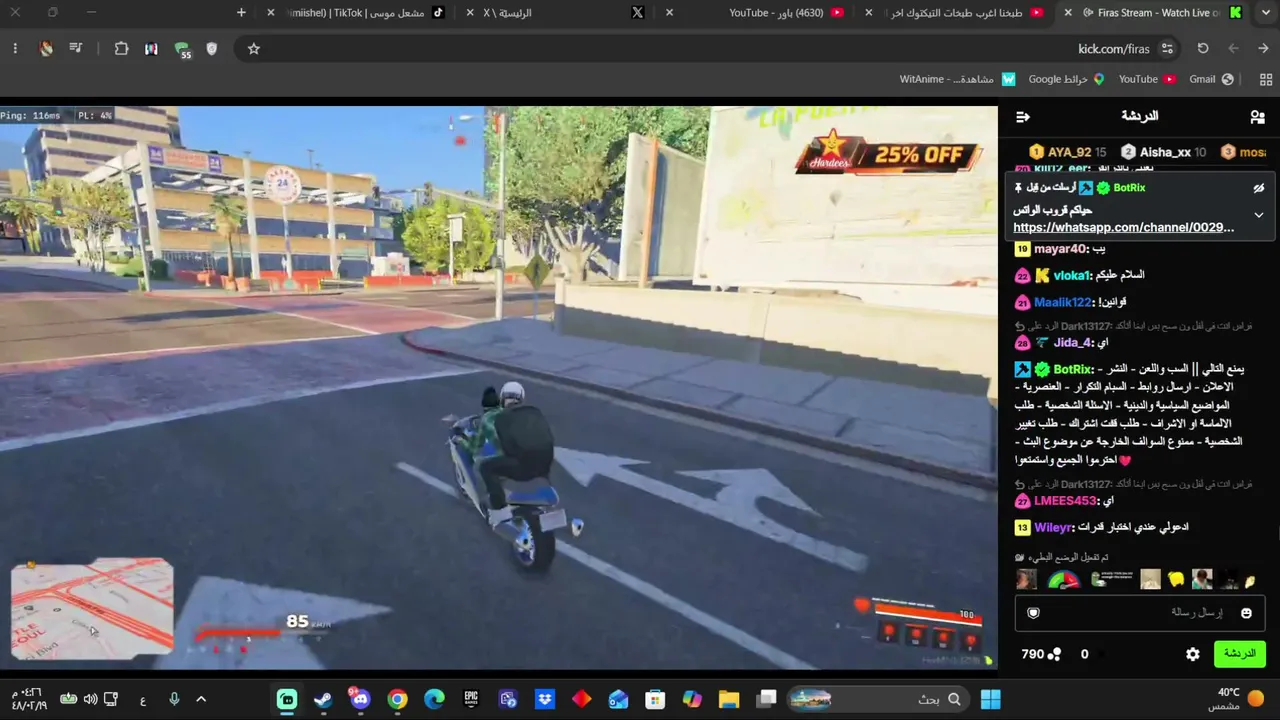Send the speedometer gauge emote
This screenshot has width=1280, height=720.
pos(1064,579)
